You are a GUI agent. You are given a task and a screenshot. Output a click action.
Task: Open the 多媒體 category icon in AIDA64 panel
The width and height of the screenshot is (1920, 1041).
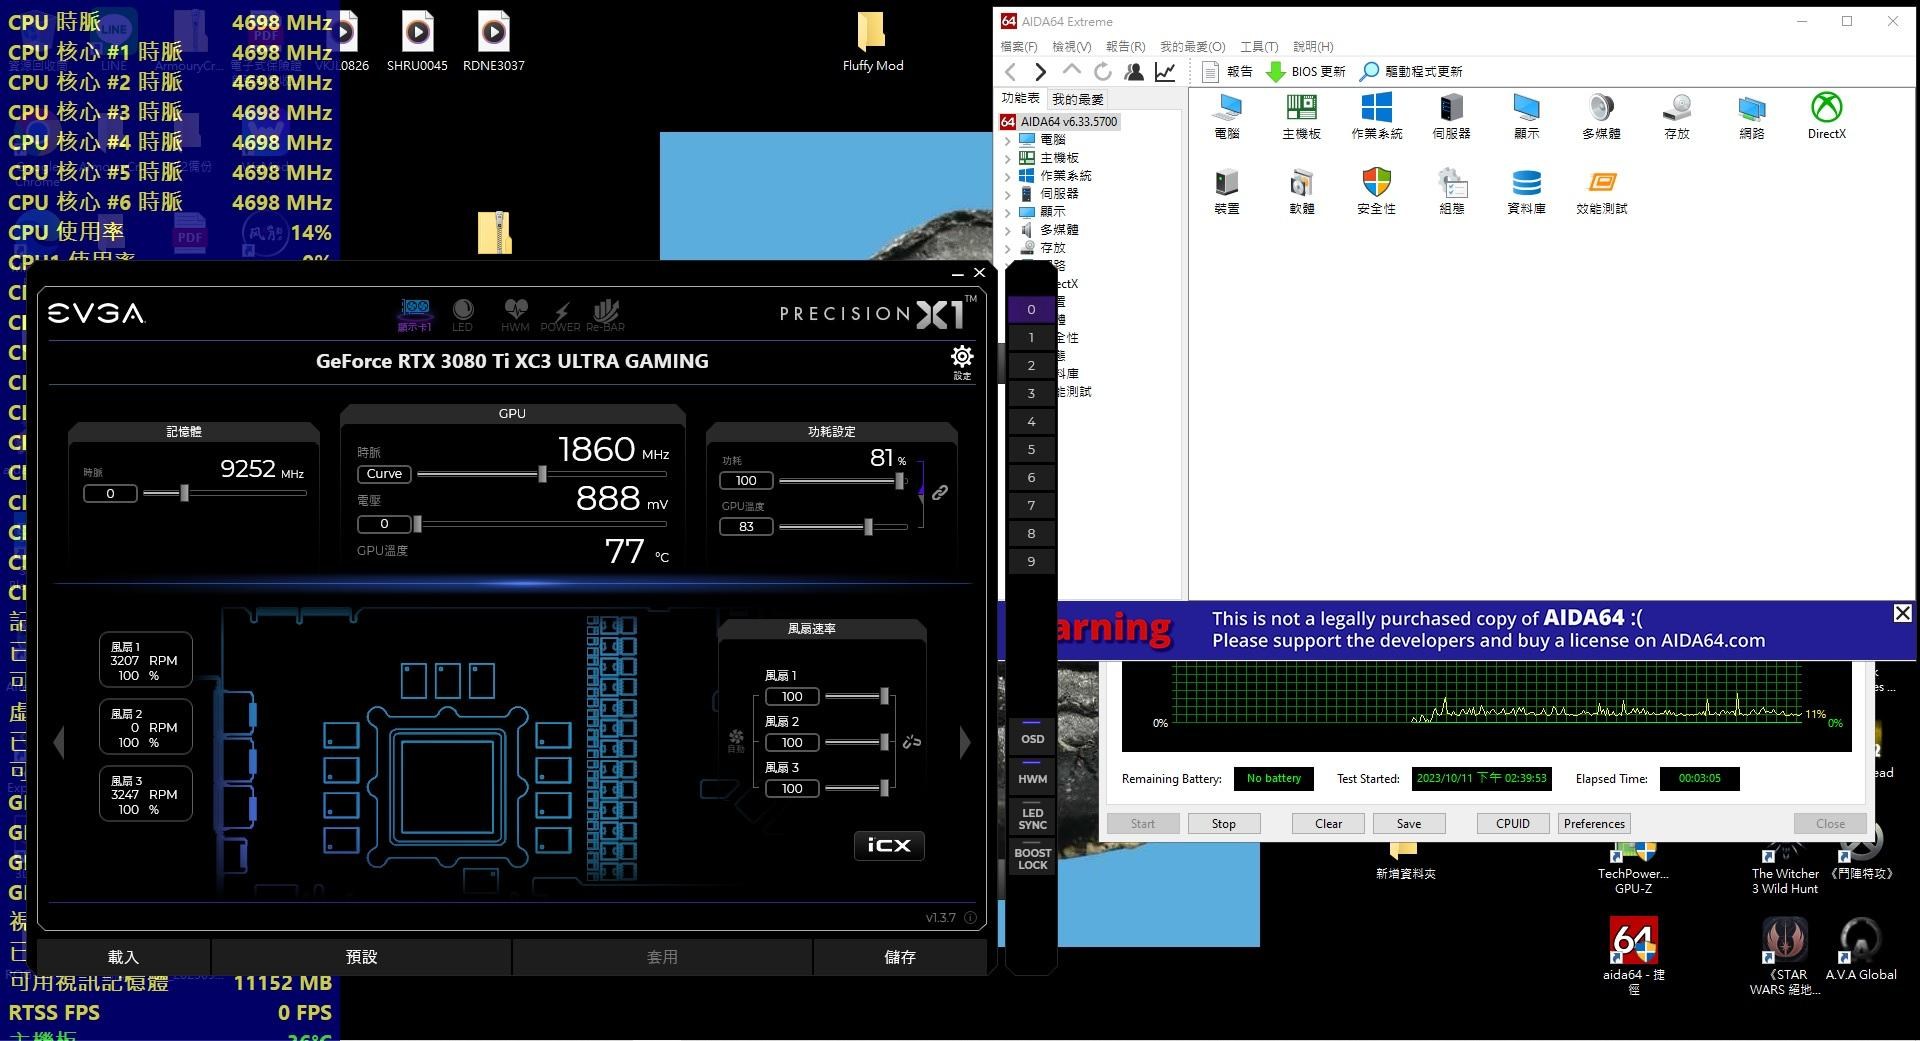tap(1601, 116)
